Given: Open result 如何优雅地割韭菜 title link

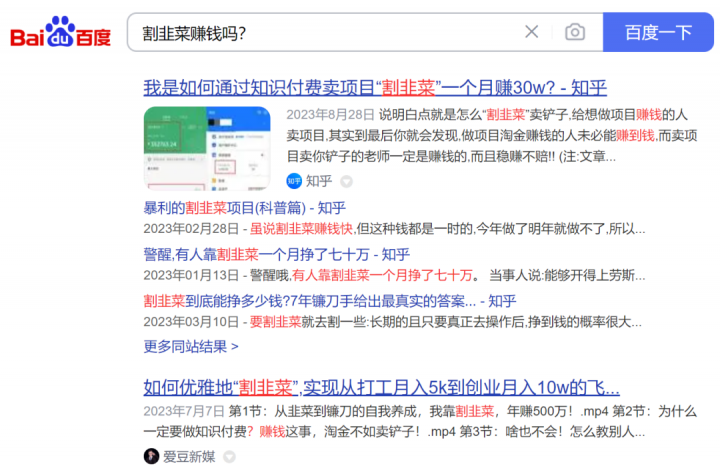Looking at the screenshot, I should pos(381,387).
